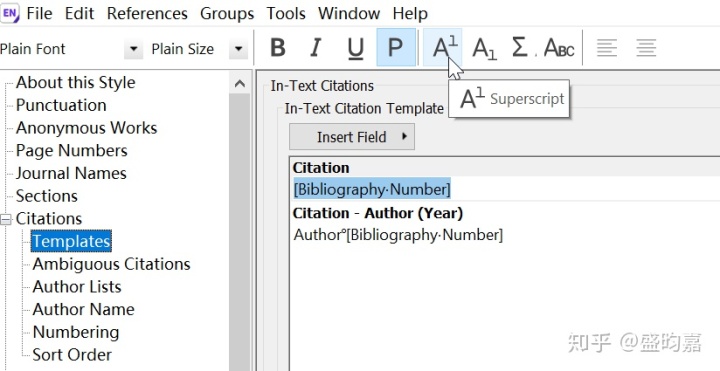Image resolution: width=720 pixels, height=371 pixels.
Task: Apply Small Caps formatting
Action: click(559, 48)
